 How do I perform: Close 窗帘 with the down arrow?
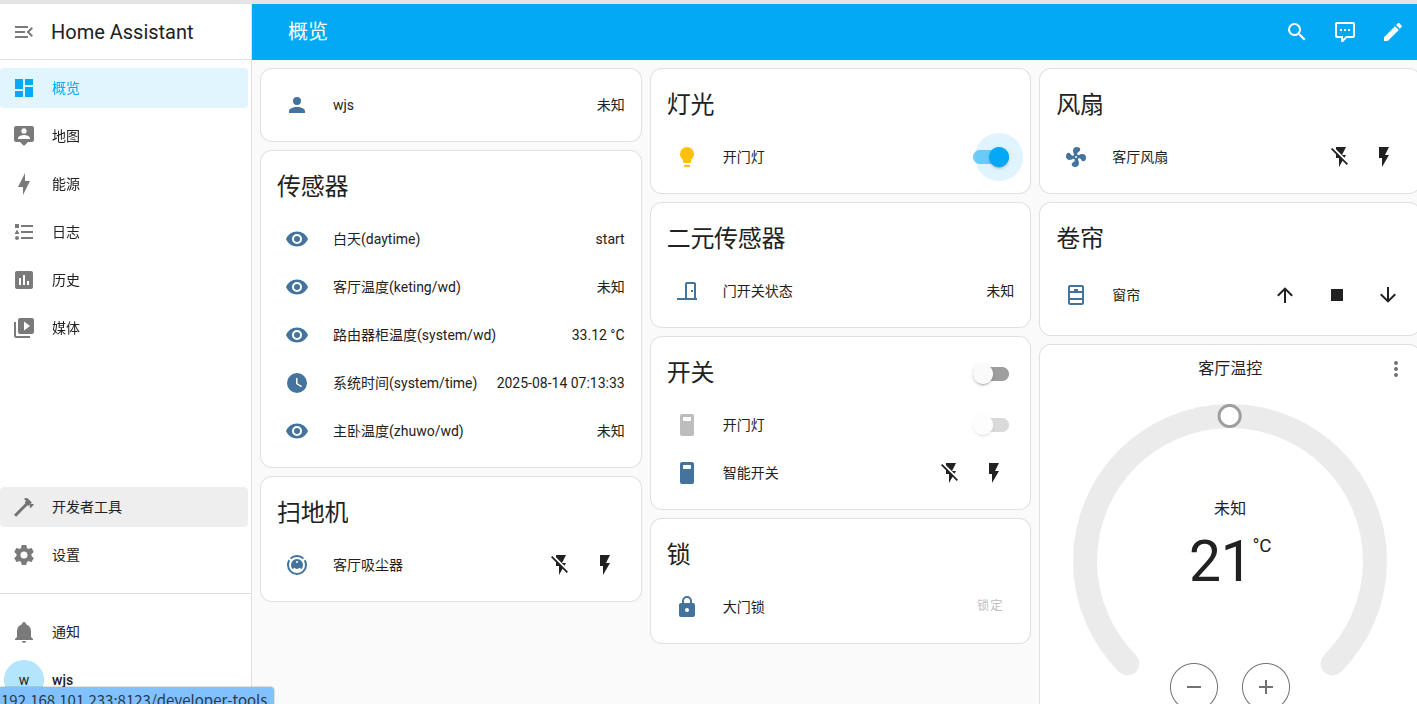pos(1388,295)
